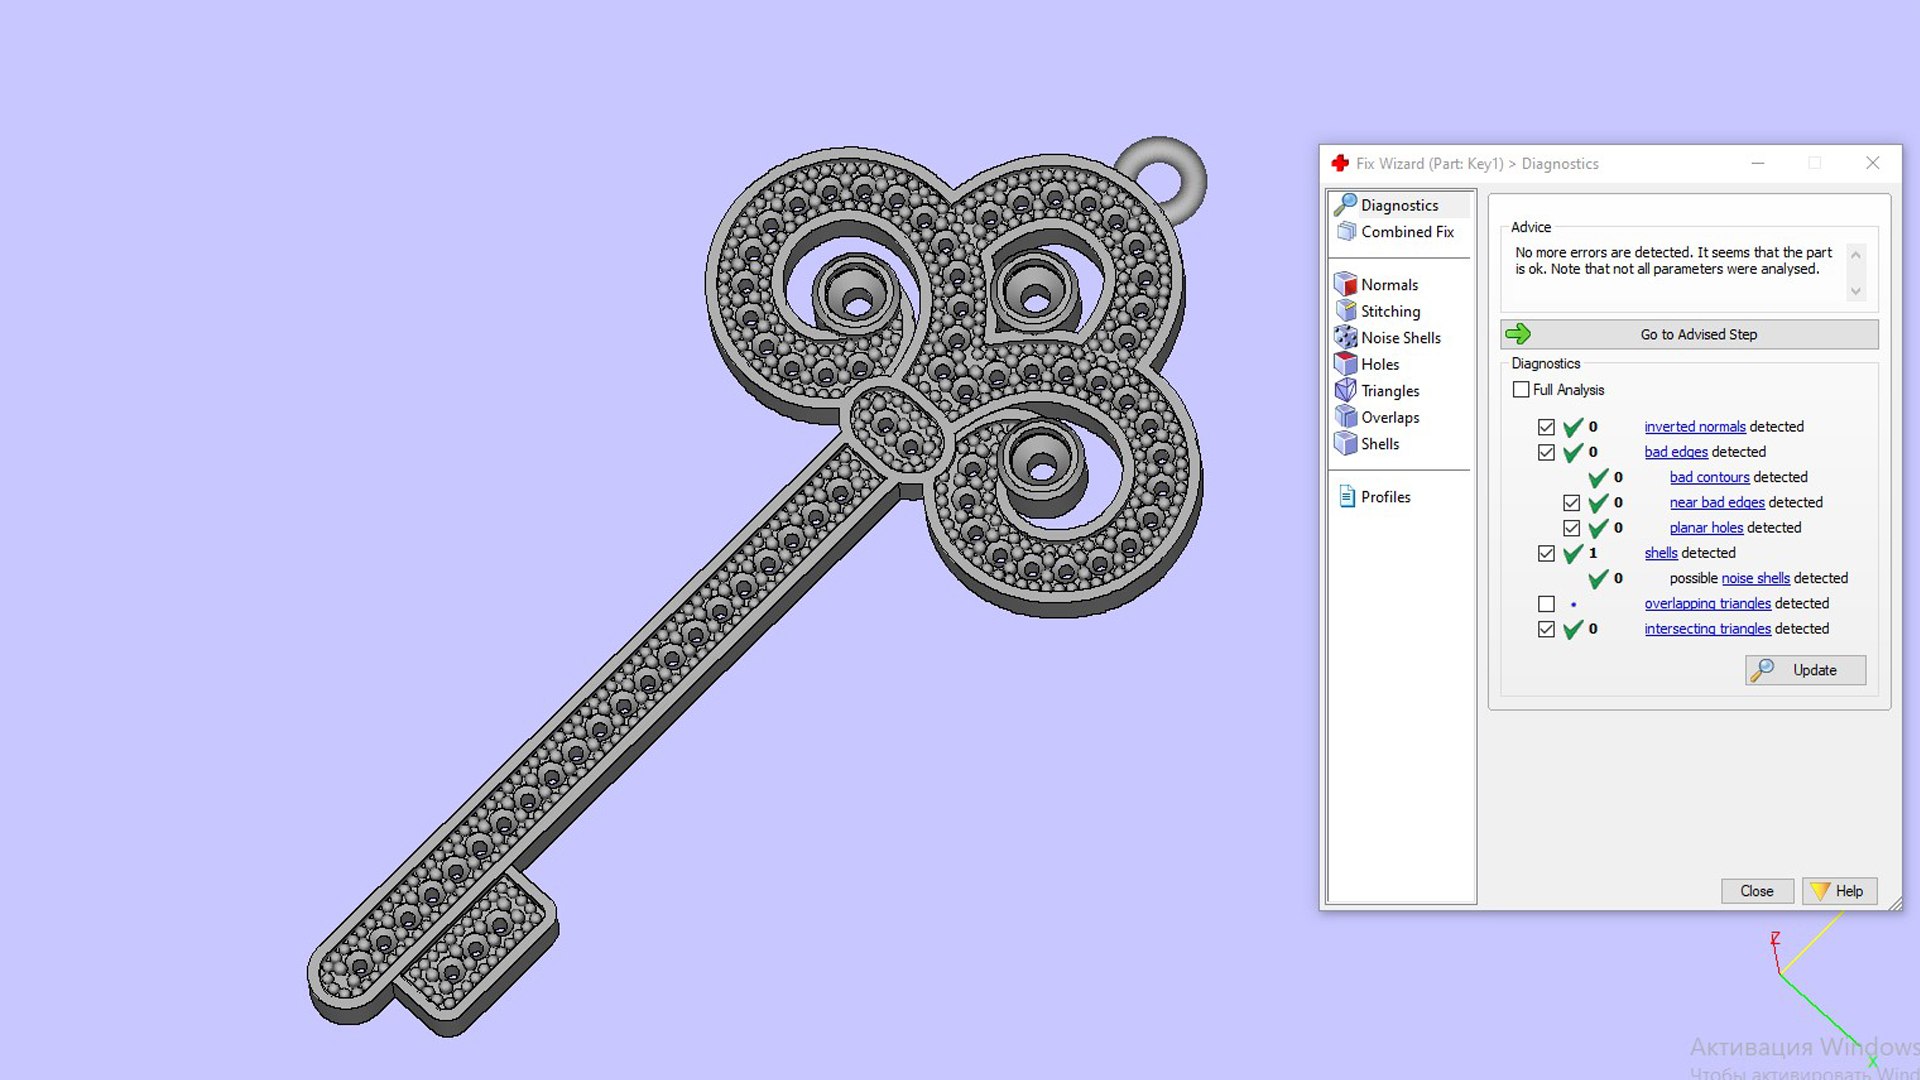Viewport: 1920px width, 1080px height.
Task: Open the Triangles icon in sidebar
Action: pos(1346,391)
